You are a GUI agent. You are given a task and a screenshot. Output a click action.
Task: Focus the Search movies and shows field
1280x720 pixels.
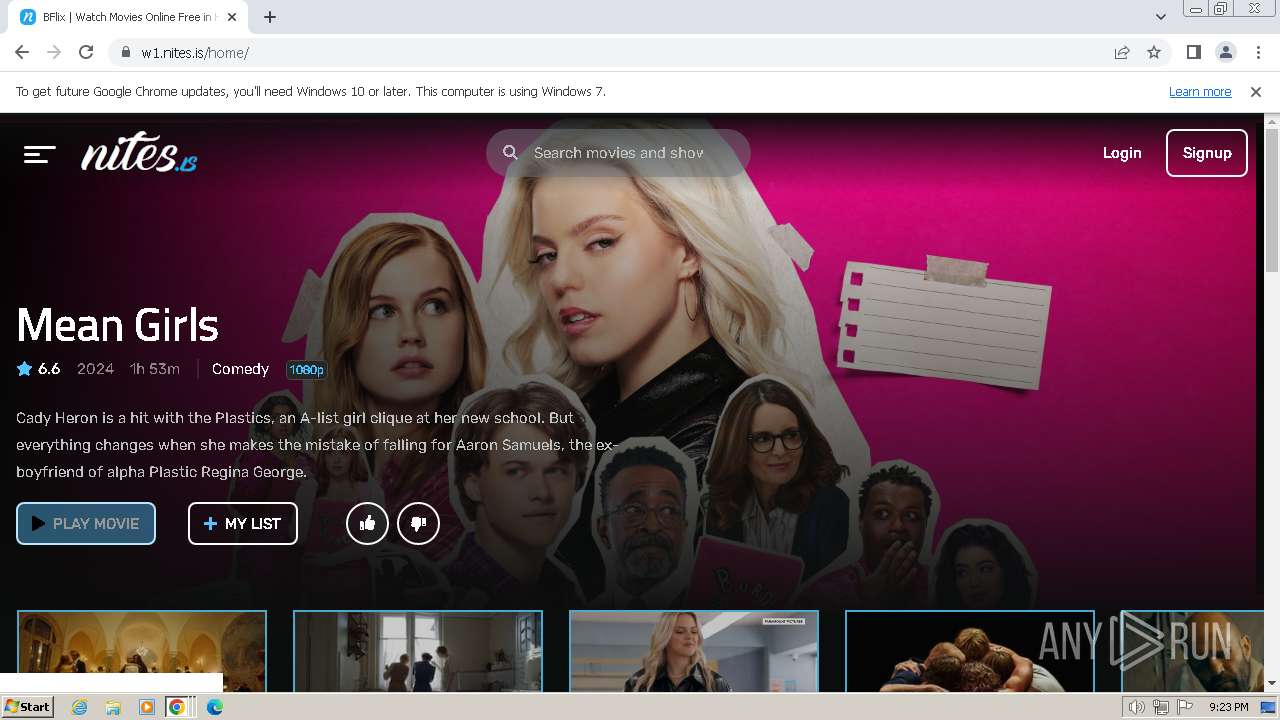(x=618, y=153)
